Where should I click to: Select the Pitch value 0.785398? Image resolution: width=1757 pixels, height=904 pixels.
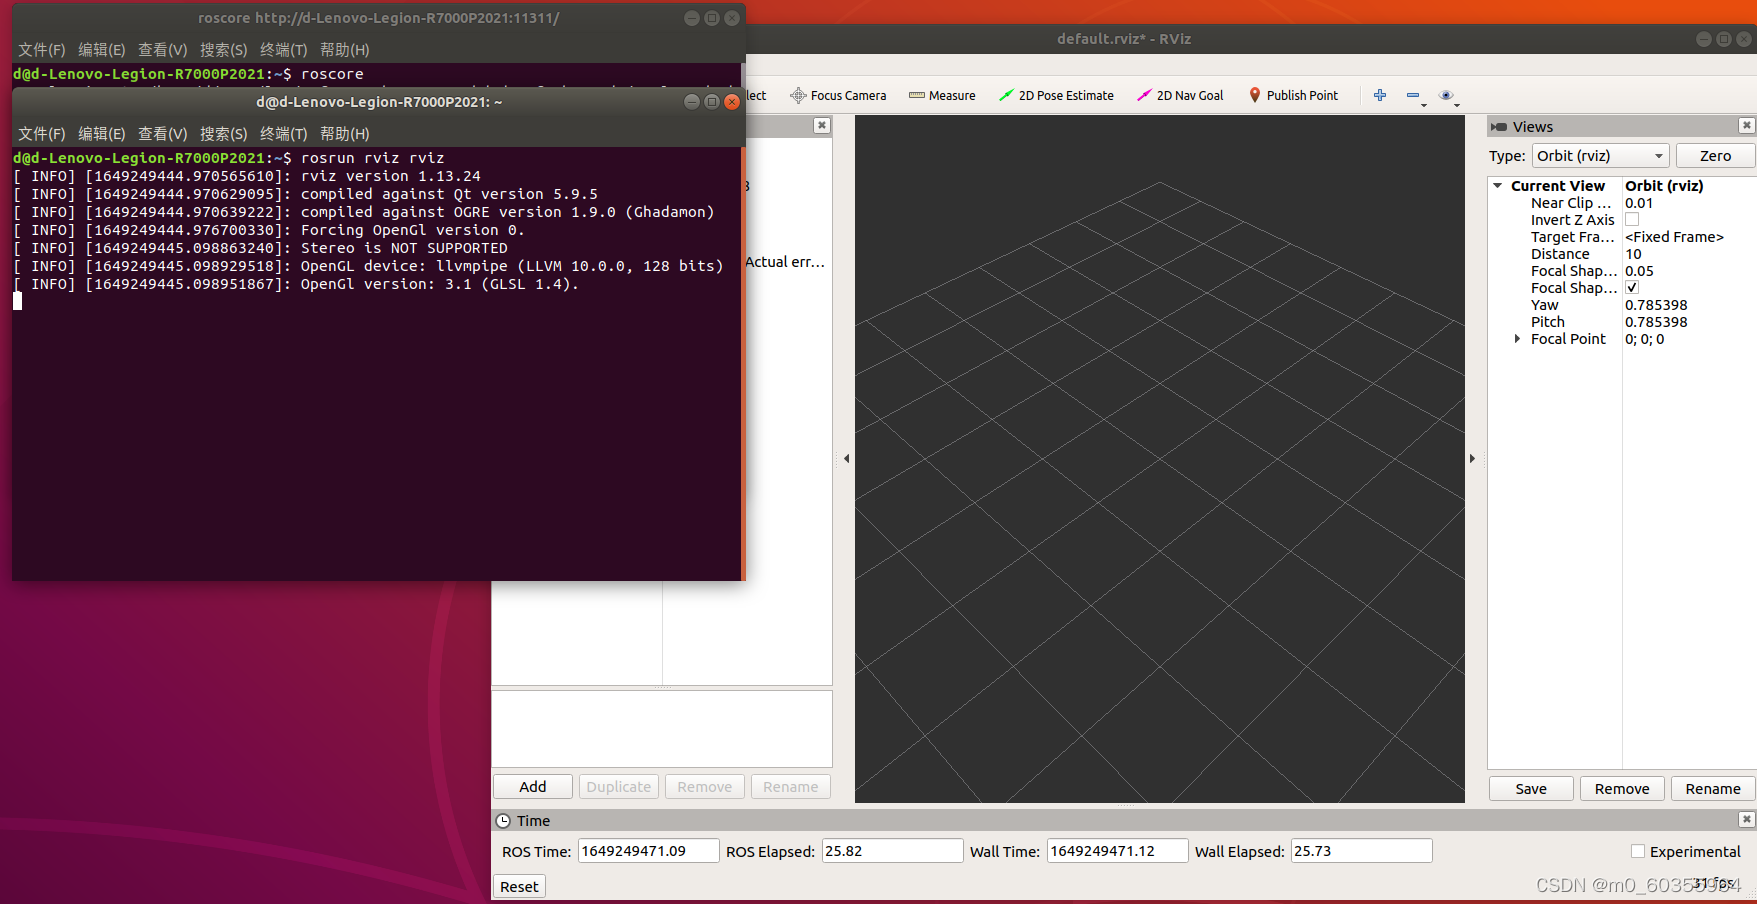[x=1656, y=322]
